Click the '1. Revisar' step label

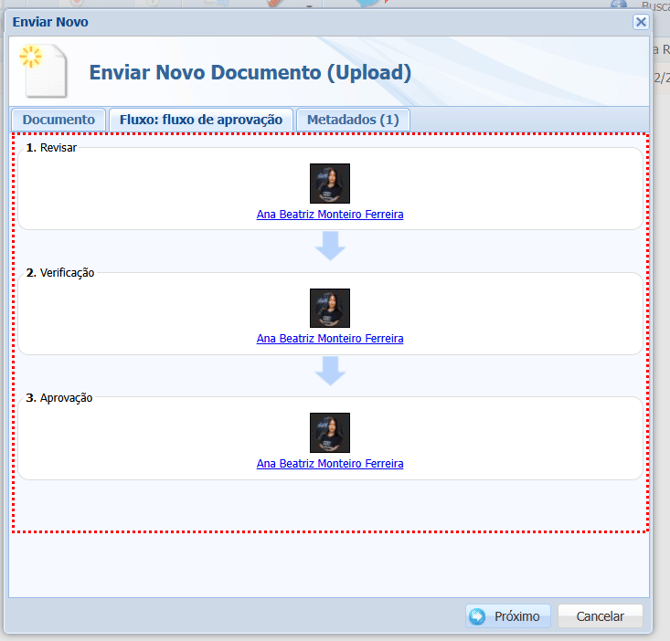51,148
